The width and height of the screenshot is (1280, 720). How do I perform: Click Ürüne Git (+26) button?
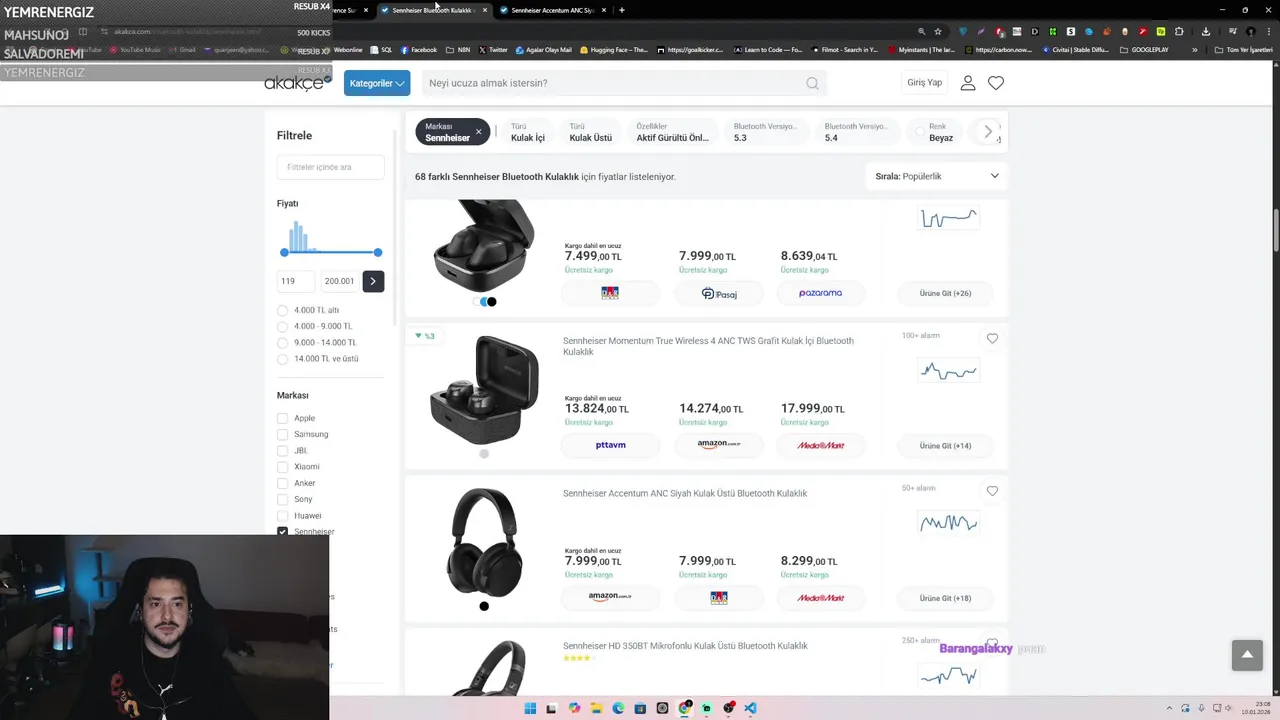945,293
